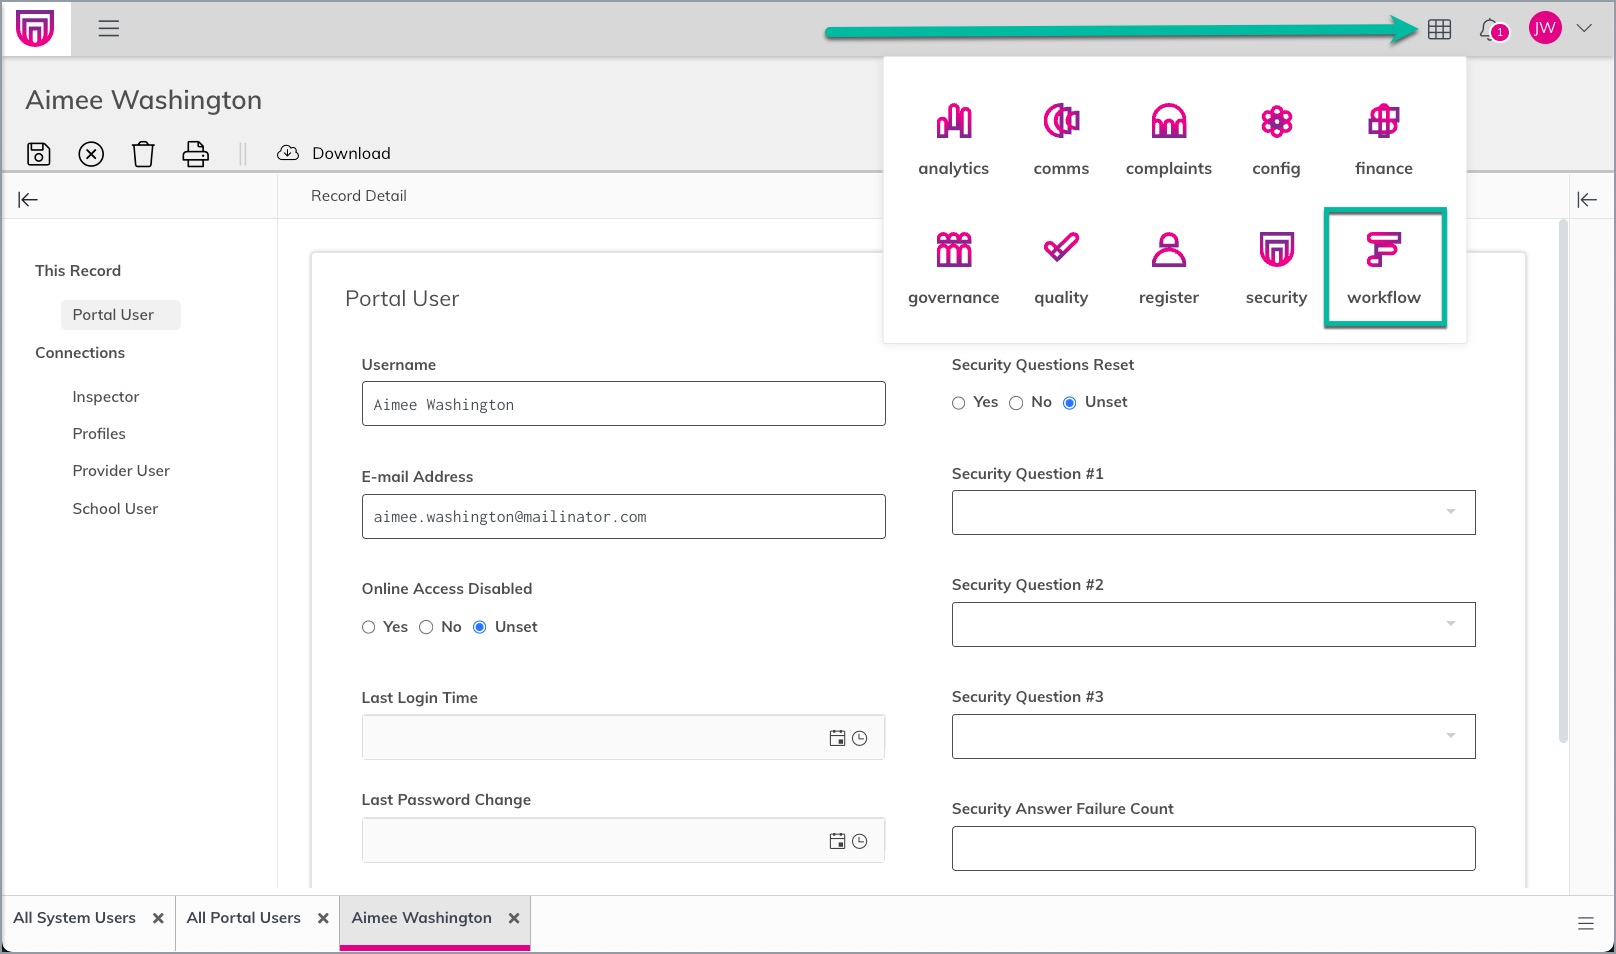
Task: Open notifications bell icon
Action: pyautogui.click(x=1492, y=30)
